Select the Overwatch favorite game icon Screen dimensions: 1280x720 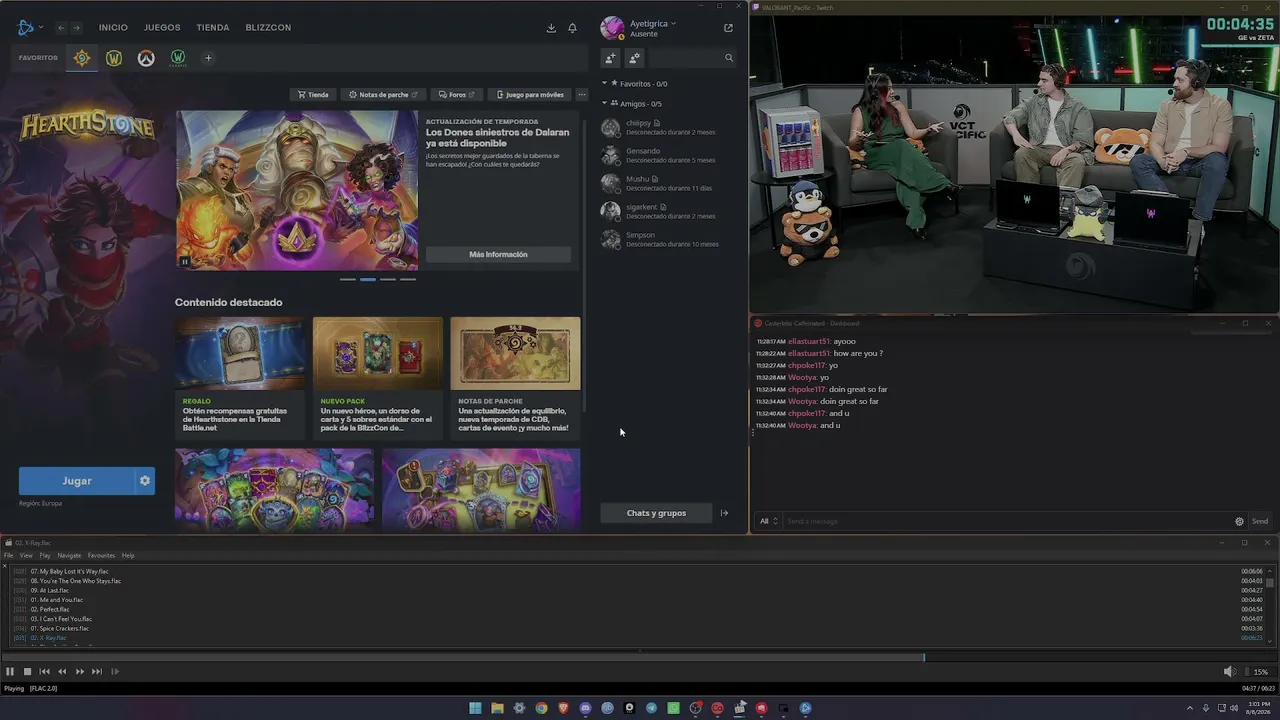click(146, 58)
